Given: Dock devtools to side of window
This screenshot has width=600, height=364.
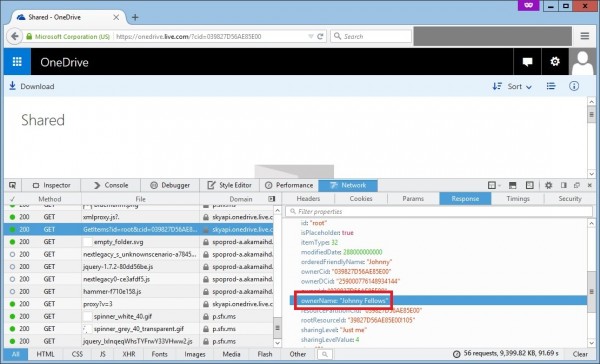Looking at the screenshot, I should (x=564, y=185).
